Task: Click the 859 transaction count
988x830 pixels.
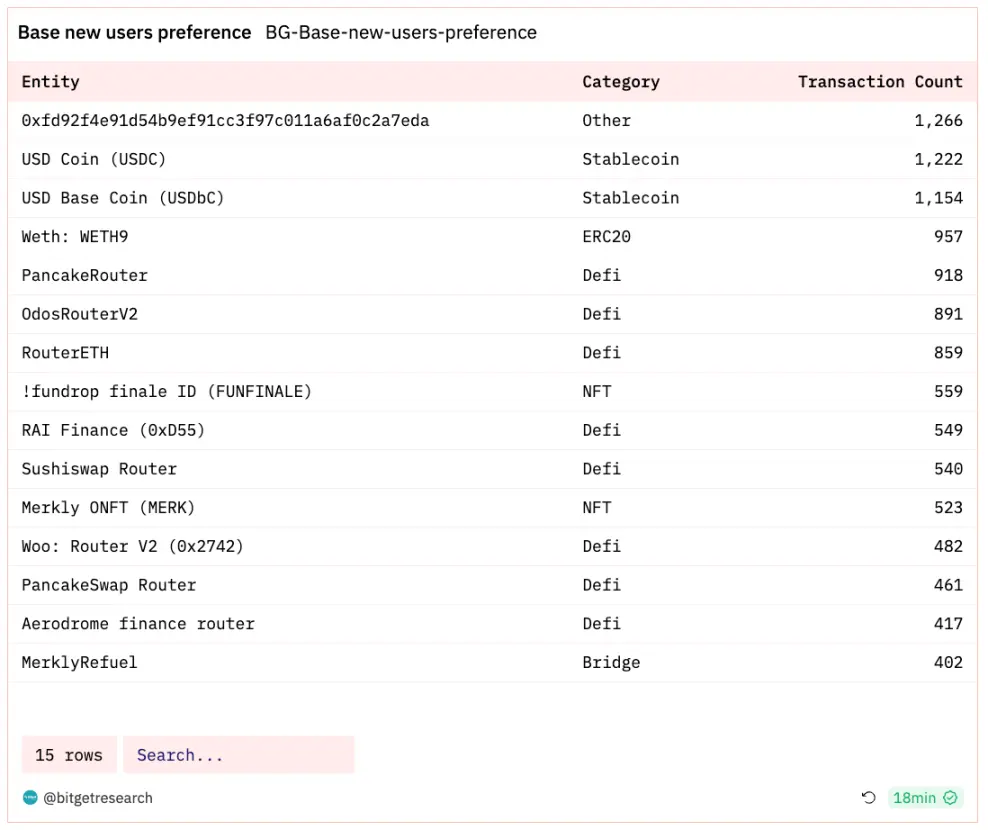Action: 948,352
